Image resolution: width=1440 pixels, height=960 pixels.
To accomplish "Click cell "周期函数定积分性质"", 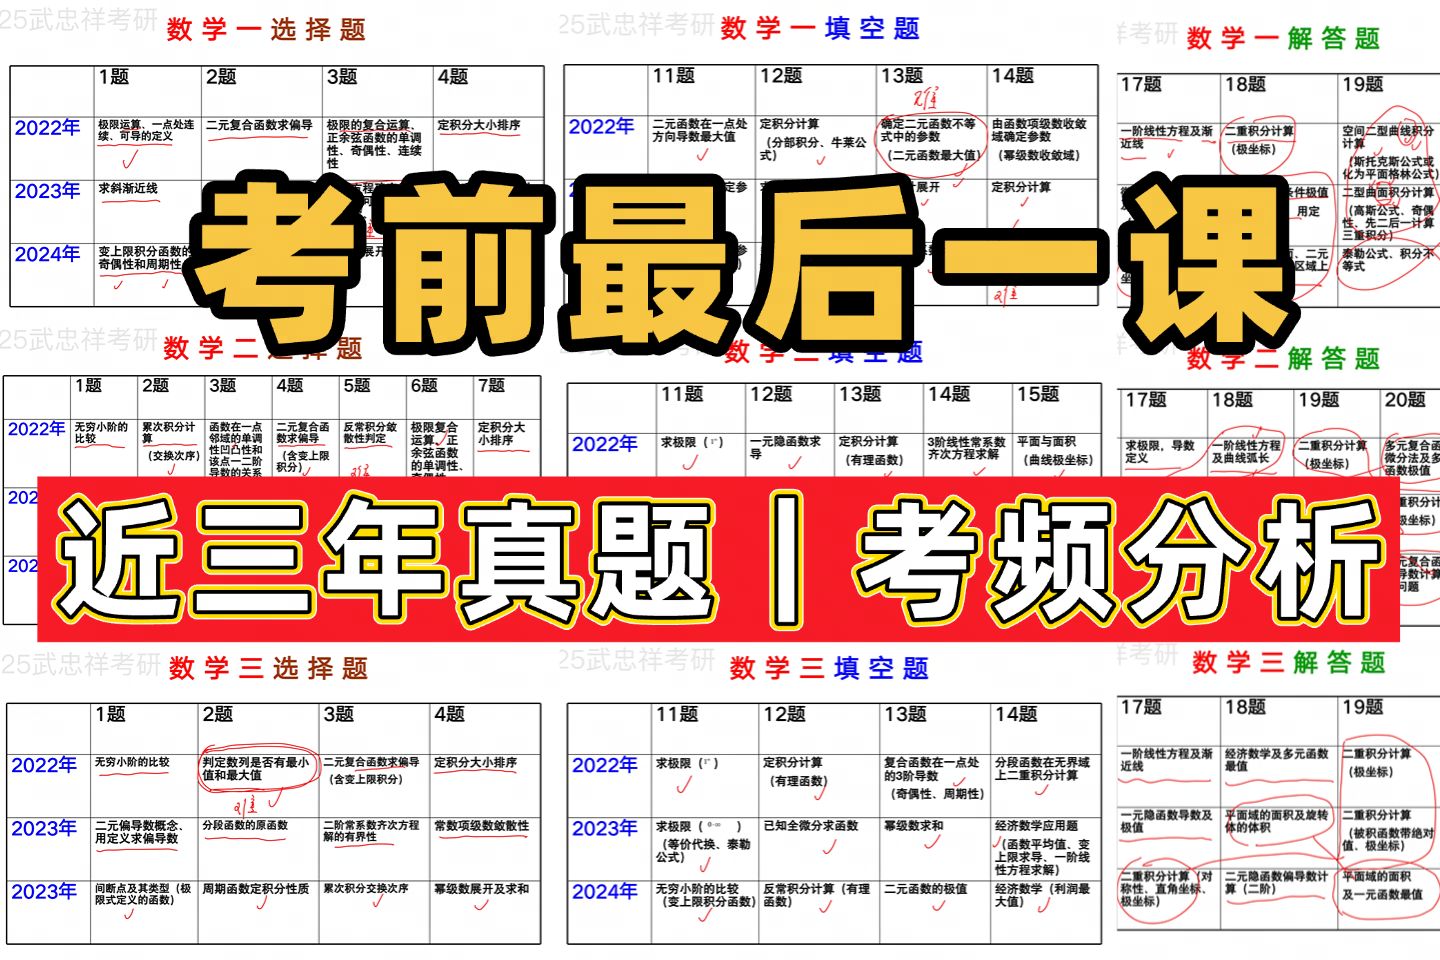I will point(255,888).
